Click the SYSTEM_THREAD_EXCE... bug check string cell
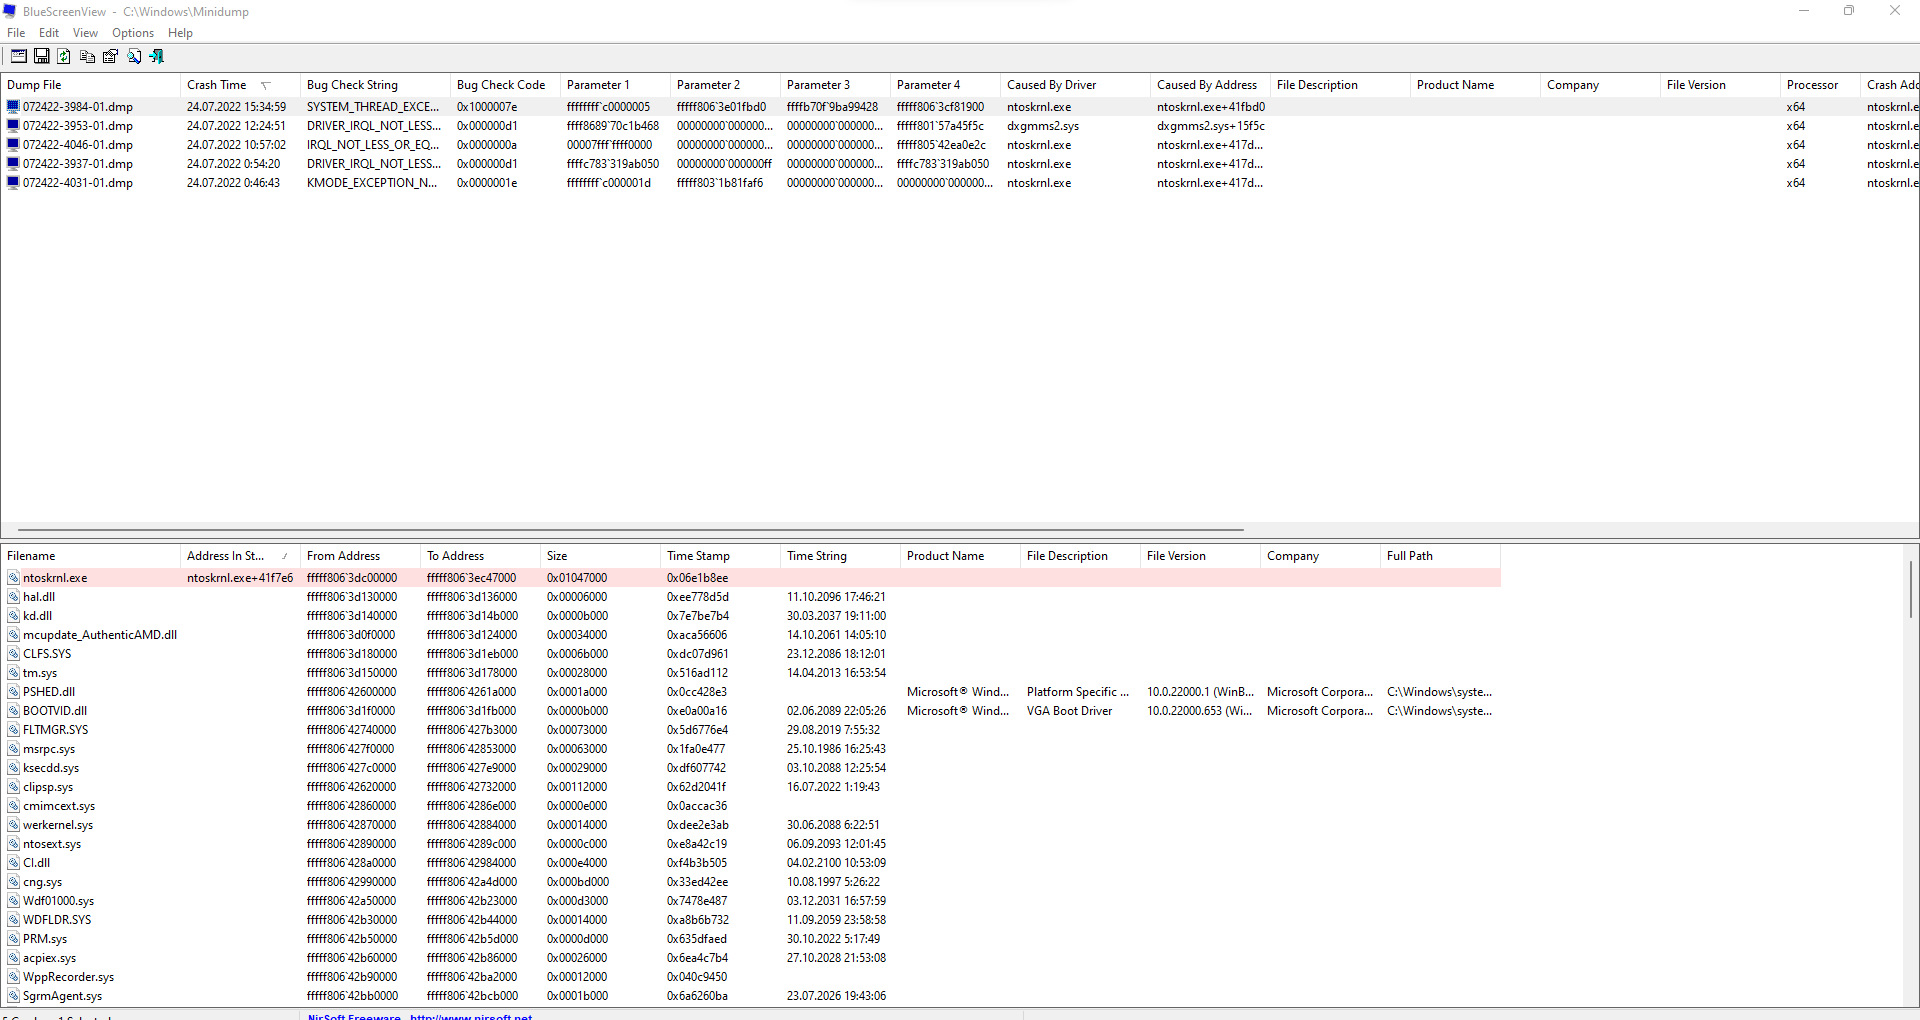 coord(373,106)
